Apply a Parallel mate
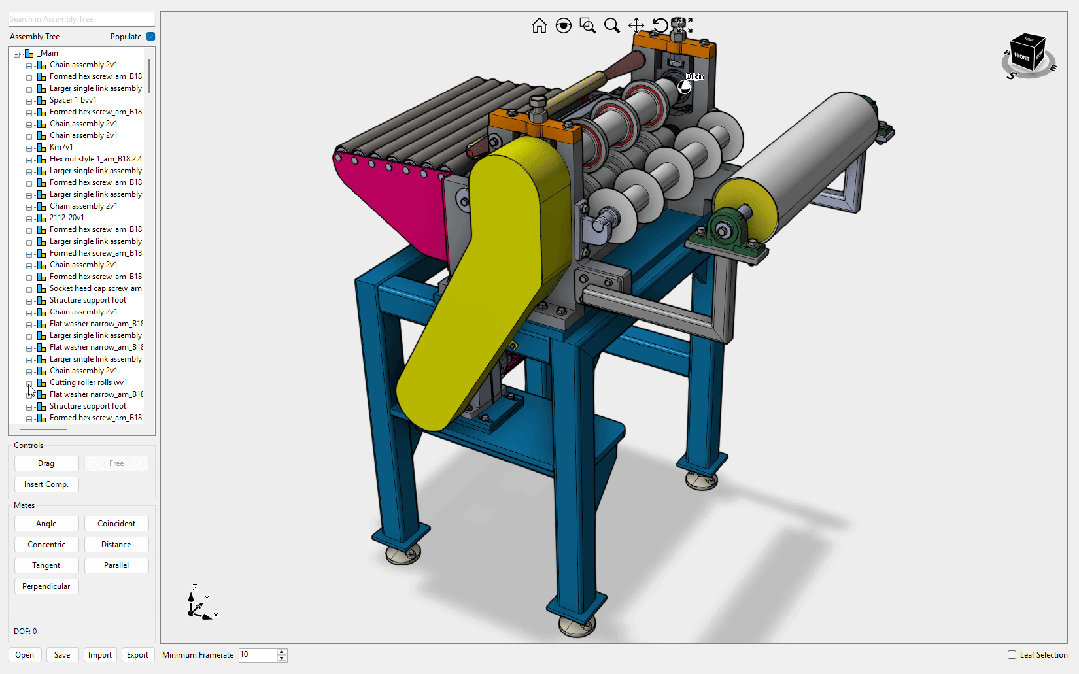The width and height of the screenshot is (1079, 674). coord(116,565)
